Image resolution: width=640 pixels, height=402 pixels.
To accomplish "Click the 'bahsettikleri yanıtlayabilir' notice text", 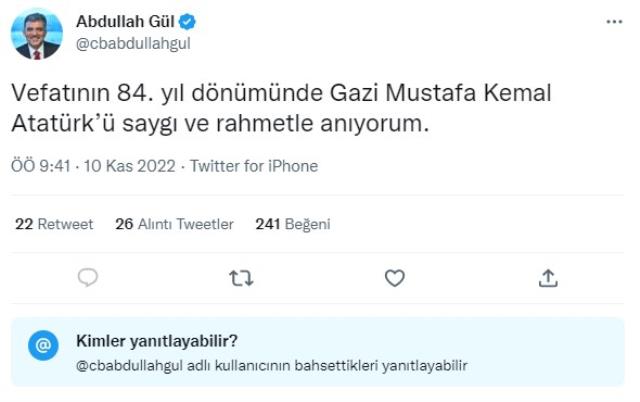I will click(x=382, y=365).
